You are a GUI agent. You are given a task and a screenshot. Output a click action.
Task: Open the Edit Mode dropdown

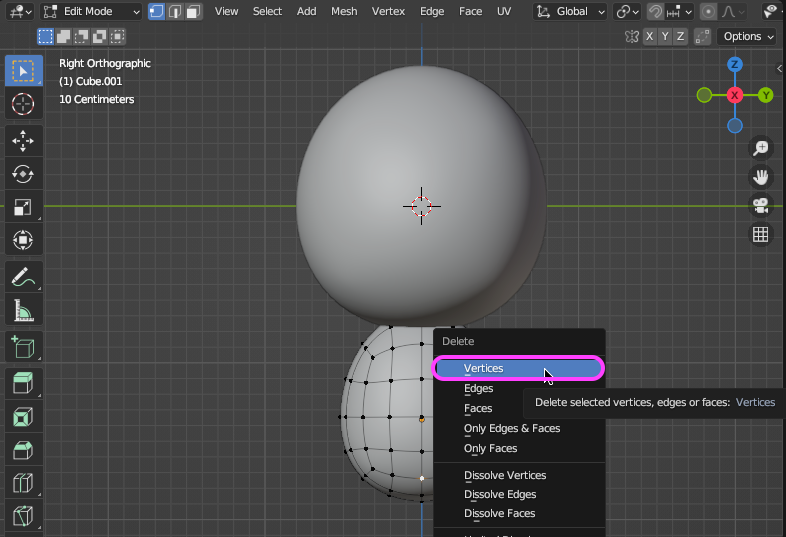click(92, 12)
